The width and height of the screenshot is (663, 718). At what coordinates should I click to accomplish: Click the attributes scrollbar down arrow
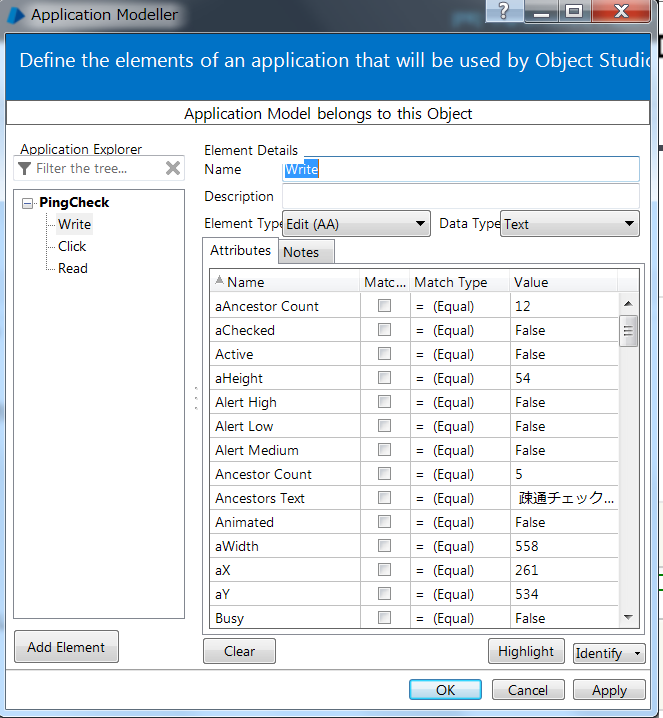[629, 617]
